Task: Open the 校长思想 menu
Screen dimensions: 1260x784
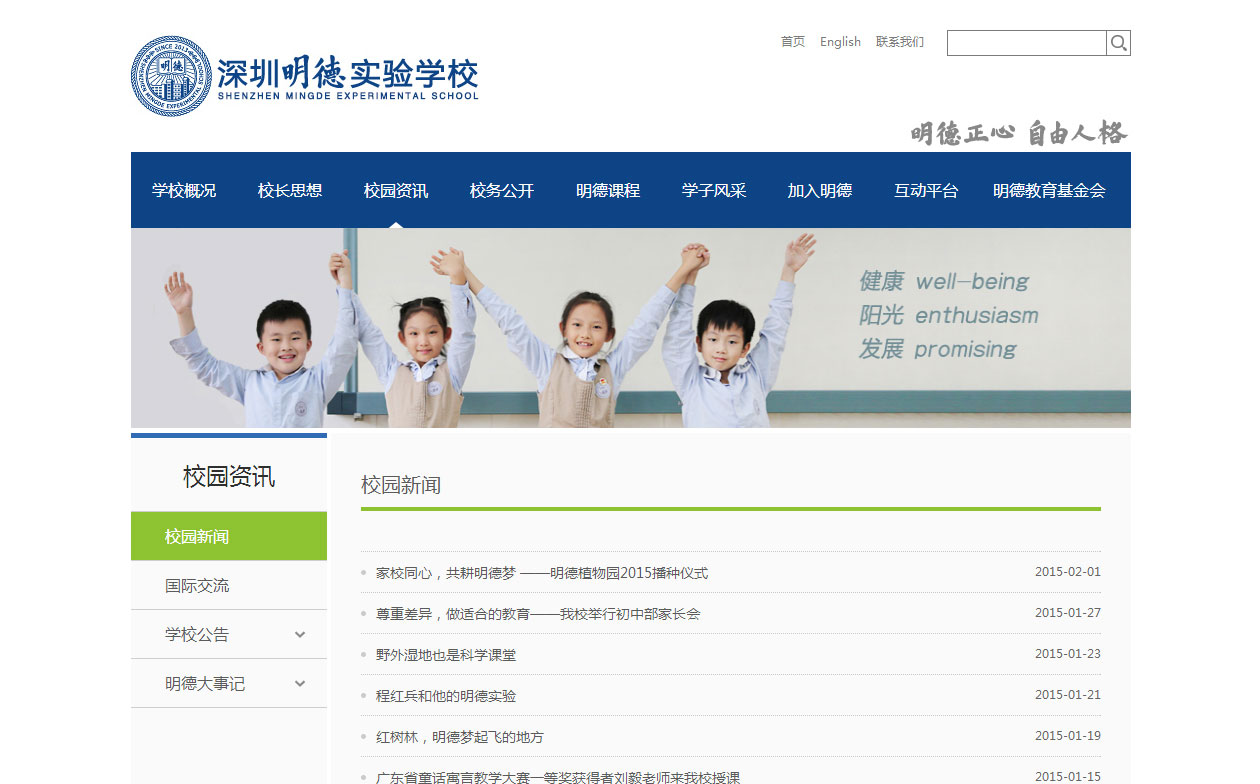Action: [290, 190]
